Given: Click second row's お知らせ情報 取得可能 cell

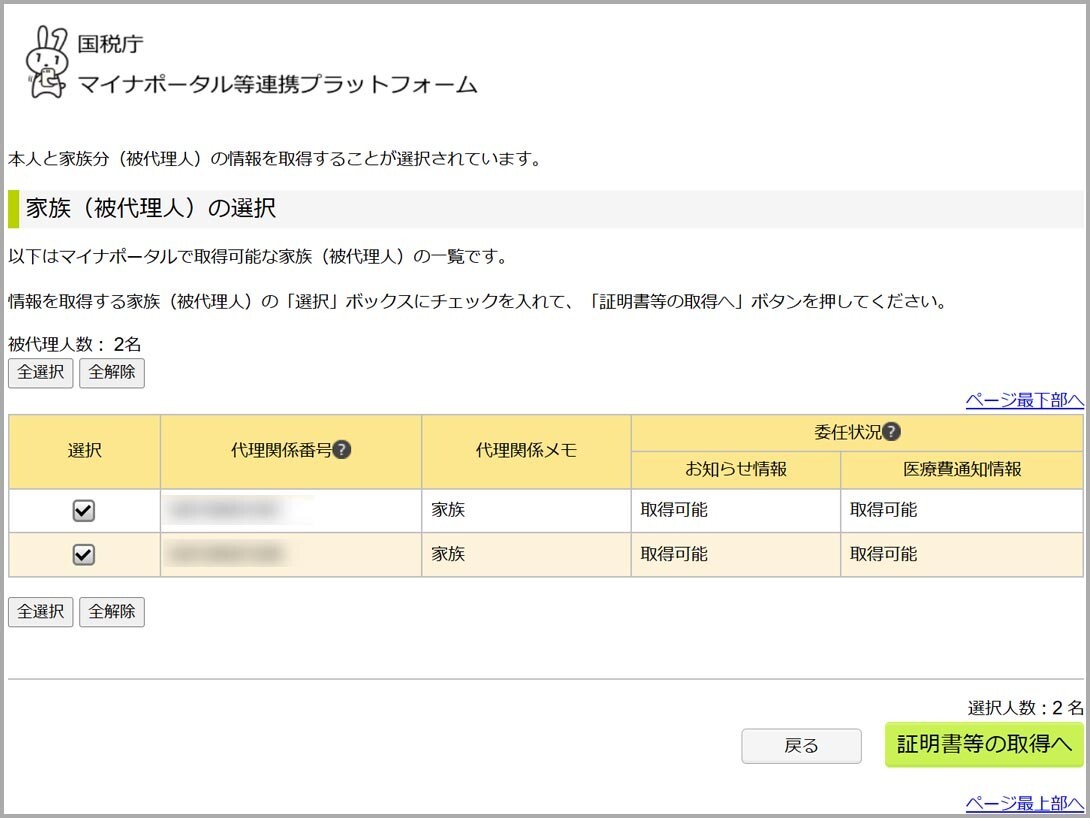Looking at the screenshot, I should click(735, 555).
